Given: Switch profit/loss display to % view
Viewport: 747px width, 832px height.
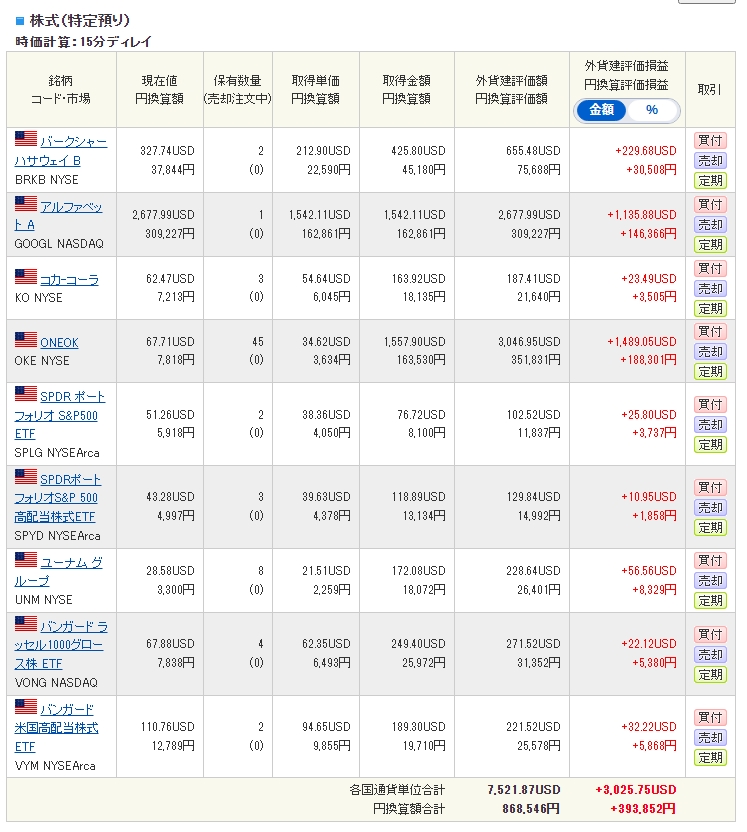Looking at the screenshot, I should pos(652,110).
